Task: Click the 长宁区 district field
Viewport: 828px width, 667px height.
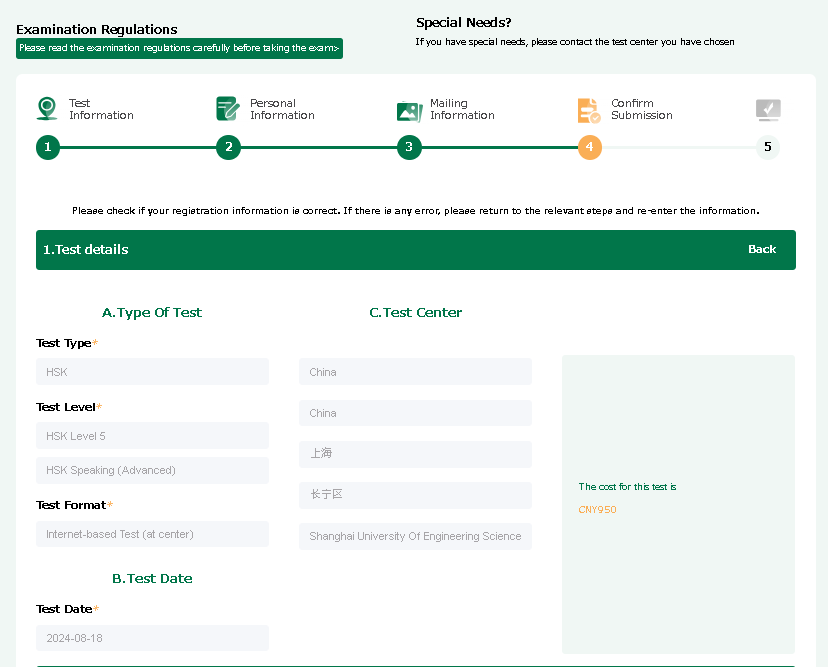Action: coord(416,495)
